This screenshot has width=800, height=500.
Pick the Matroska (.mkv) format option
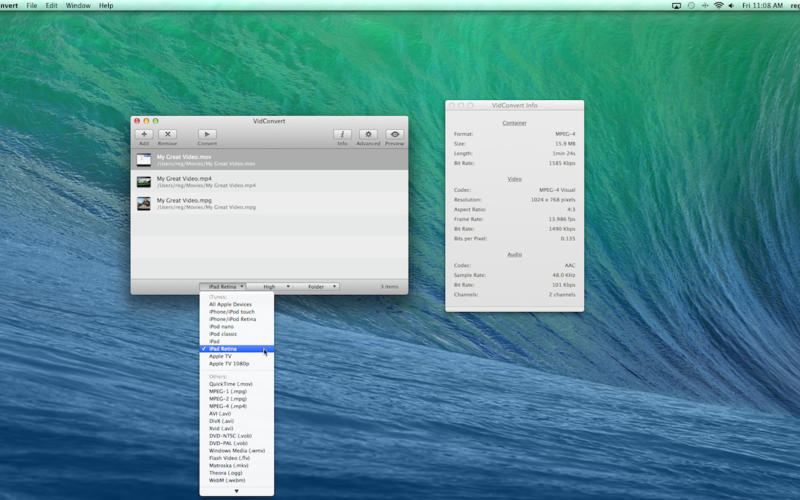click(x=229, y=465)
